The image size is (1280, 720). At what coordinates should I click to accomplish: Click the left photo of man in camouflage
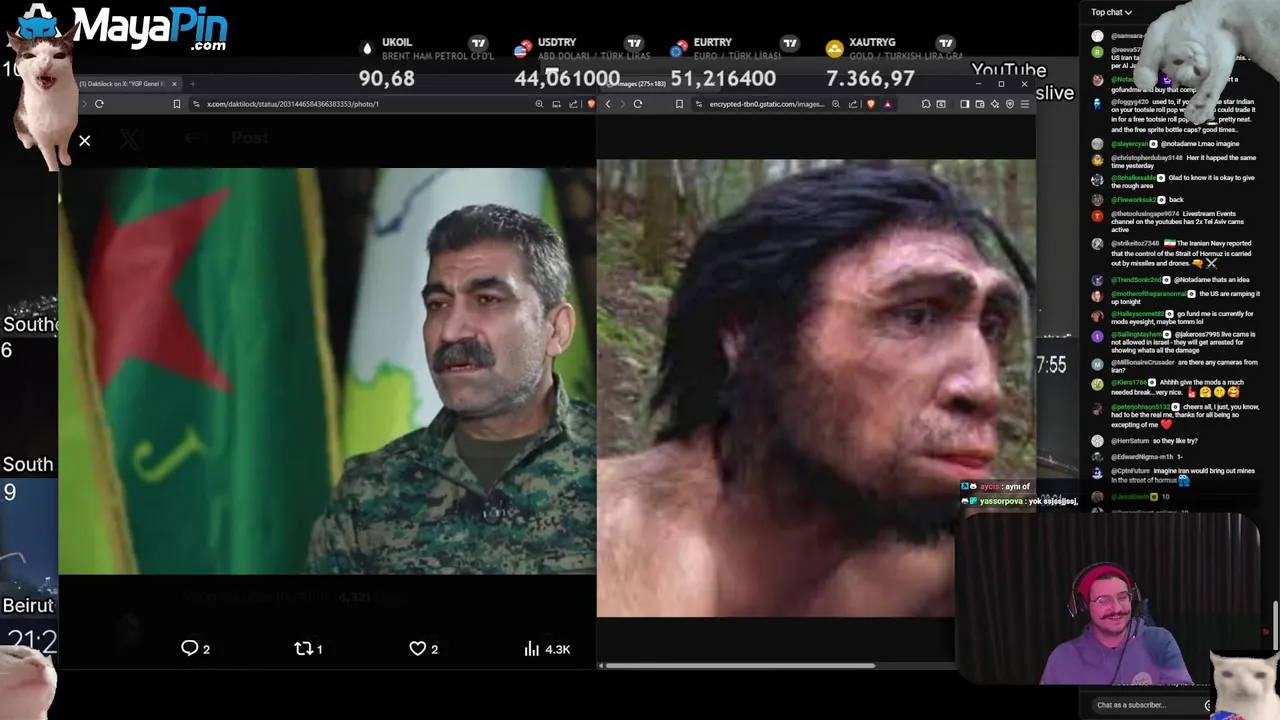click(x=327, y=370)
